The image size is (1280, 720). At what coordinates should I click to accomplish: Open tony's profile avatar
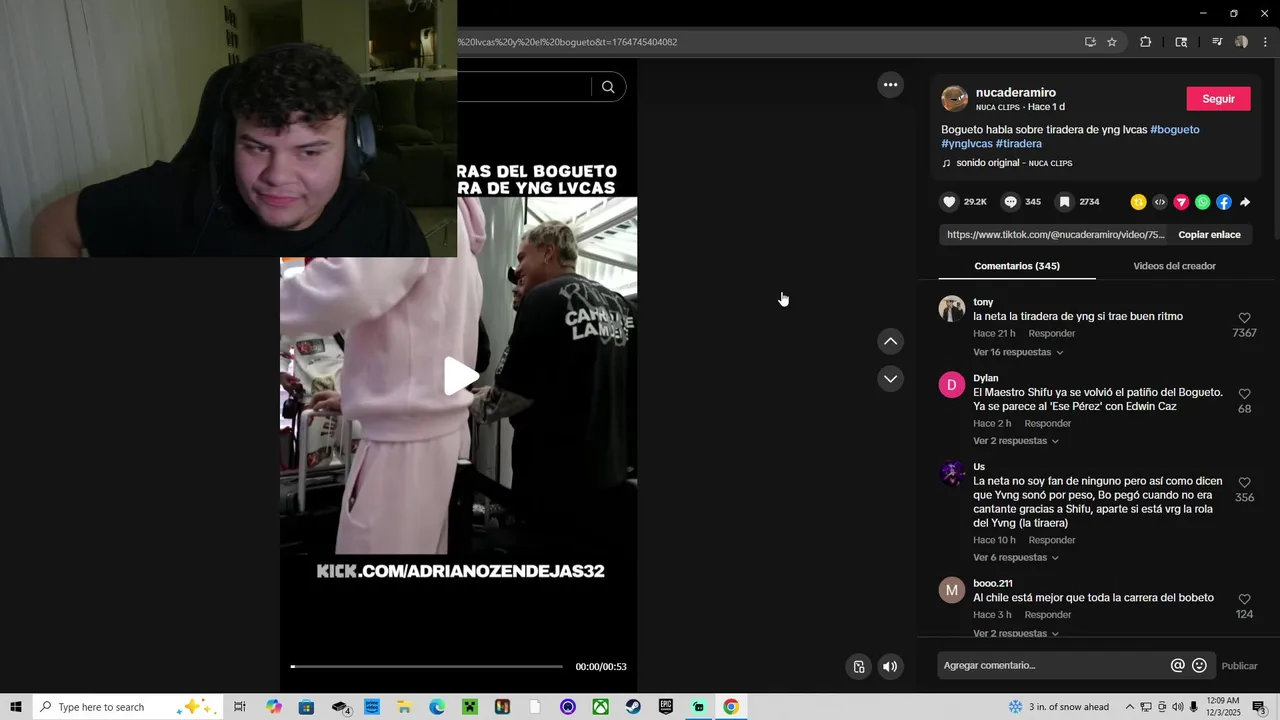pos(951,309)
